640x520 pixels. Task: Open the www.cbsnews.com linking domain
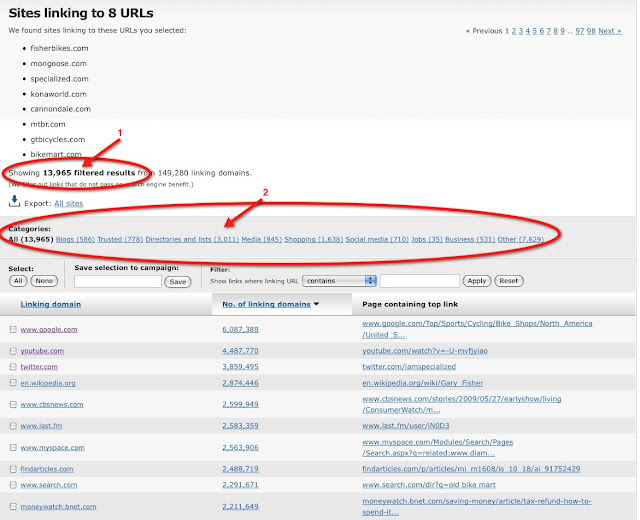tap(52, 404)
